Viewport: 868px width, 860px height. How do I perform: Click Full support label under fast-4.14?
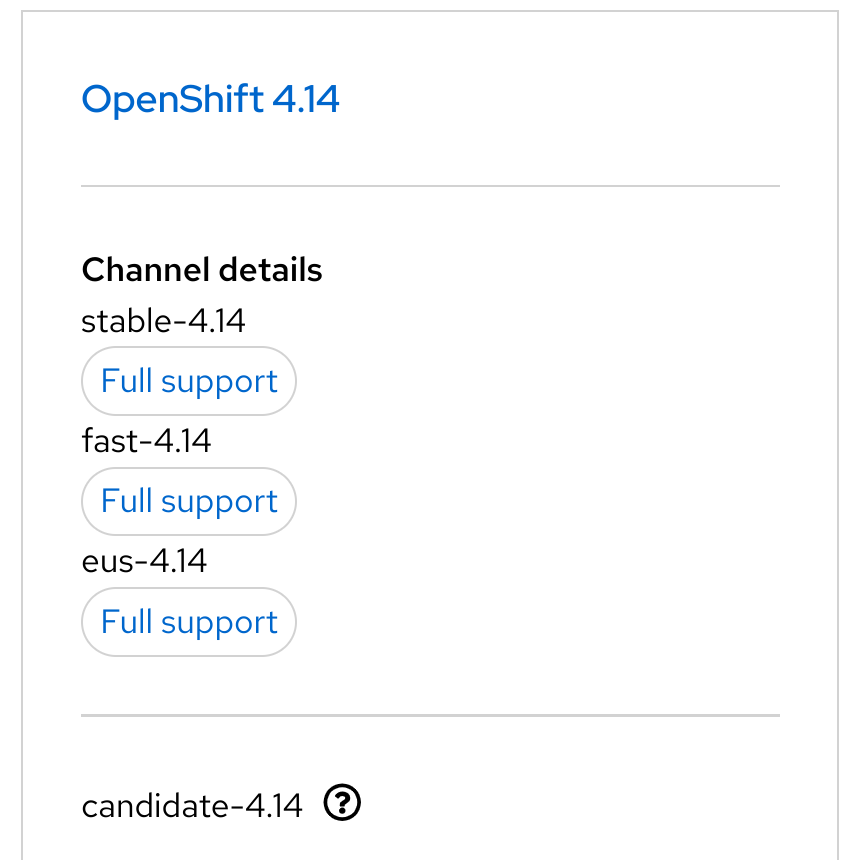point(189,501)
